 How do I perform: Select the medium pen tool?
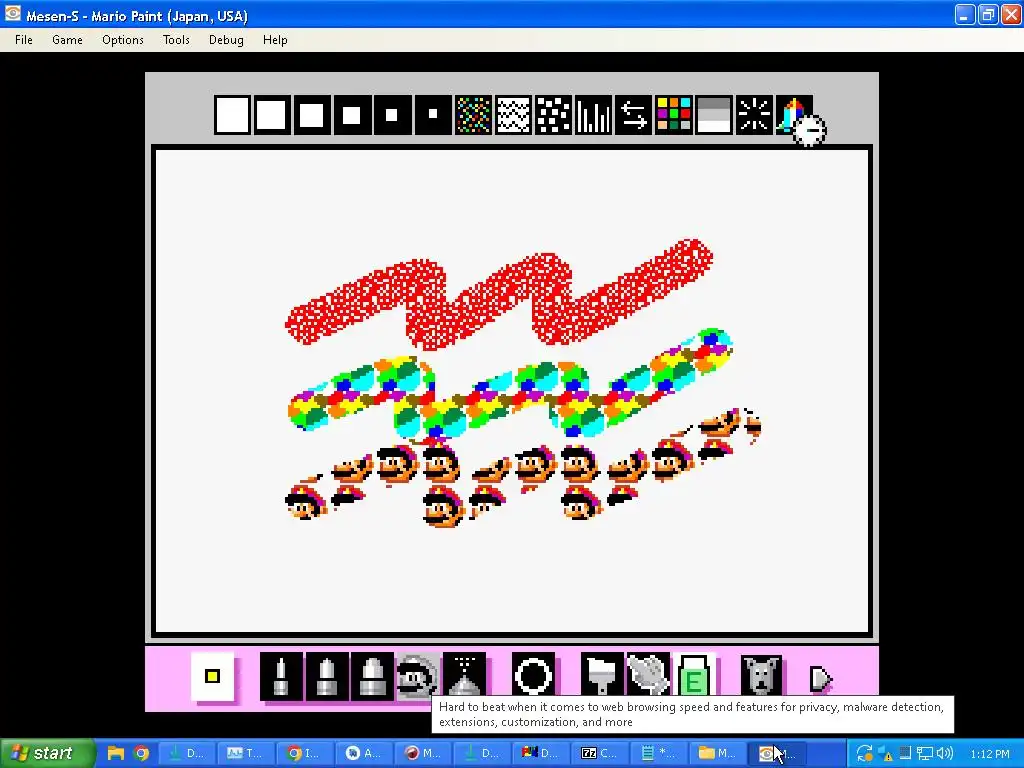327,677
